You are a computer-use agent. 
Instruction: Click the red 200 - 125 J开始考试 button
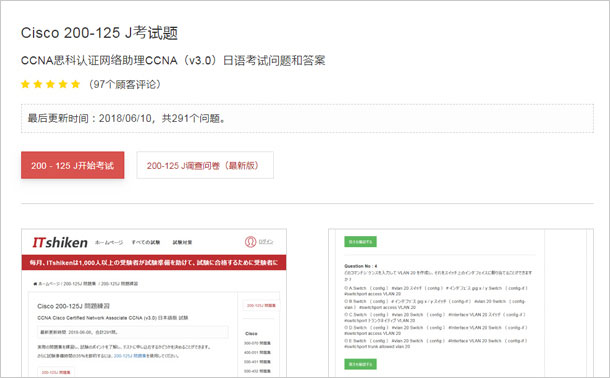(x=73, y=165)
